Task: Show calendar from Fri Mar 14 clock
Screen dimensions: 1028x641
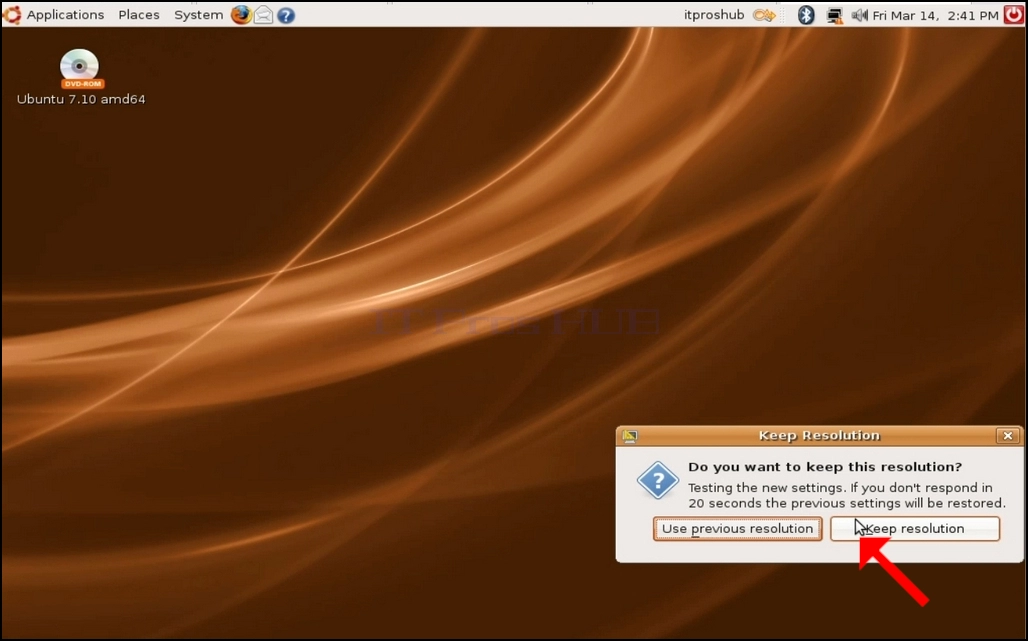Action: 936,15
